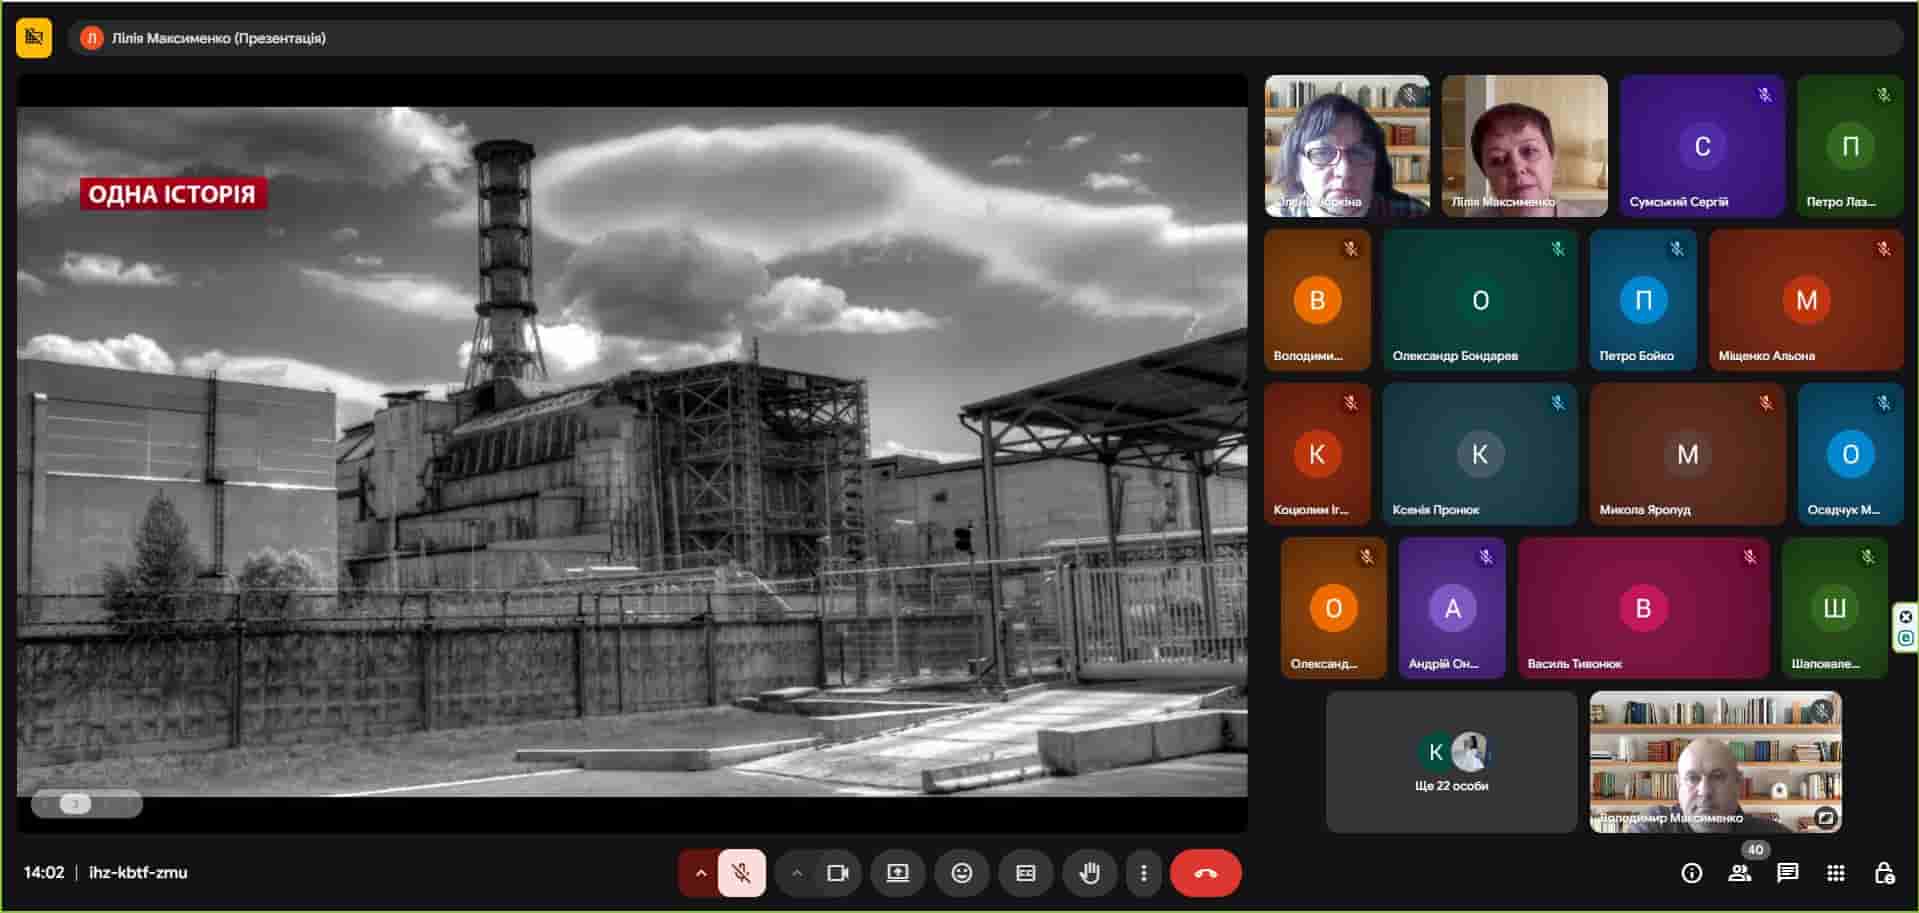Expand video settings arrow beside camera
Image resolution: width=1919 pixels, height=913 pixels.
(x=796, y=873)
